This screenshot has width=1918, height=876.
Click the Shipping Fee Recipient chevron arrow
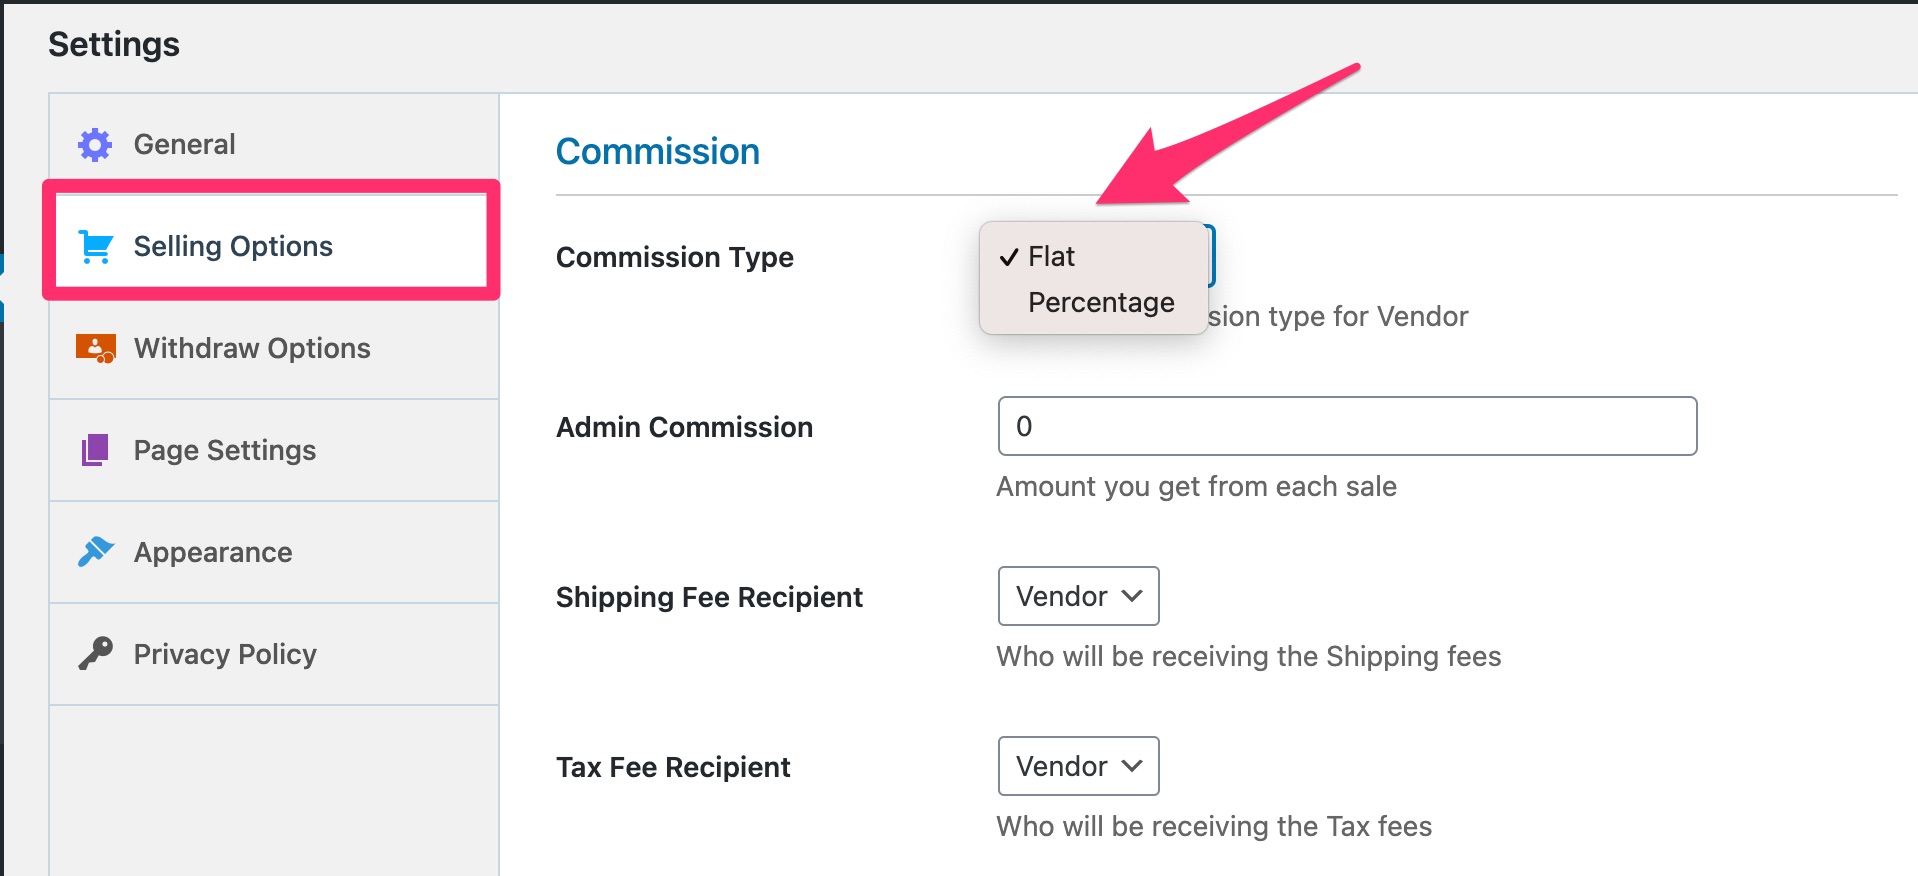click(1132, 596)
